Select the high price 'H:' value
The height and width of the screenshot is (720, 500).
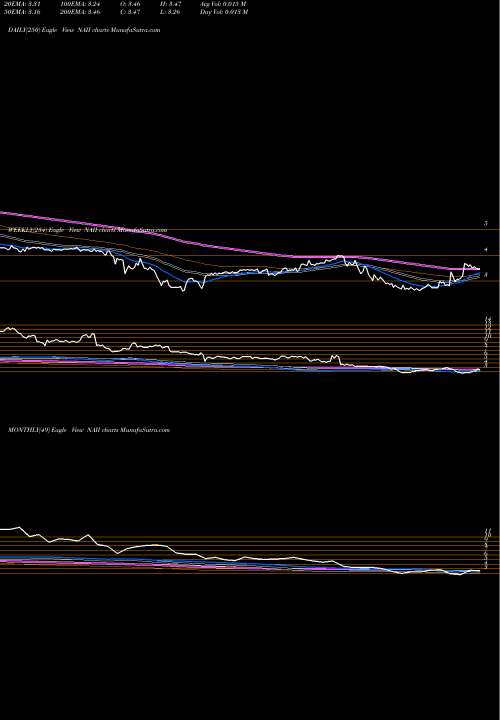click(x=170, y=4)
